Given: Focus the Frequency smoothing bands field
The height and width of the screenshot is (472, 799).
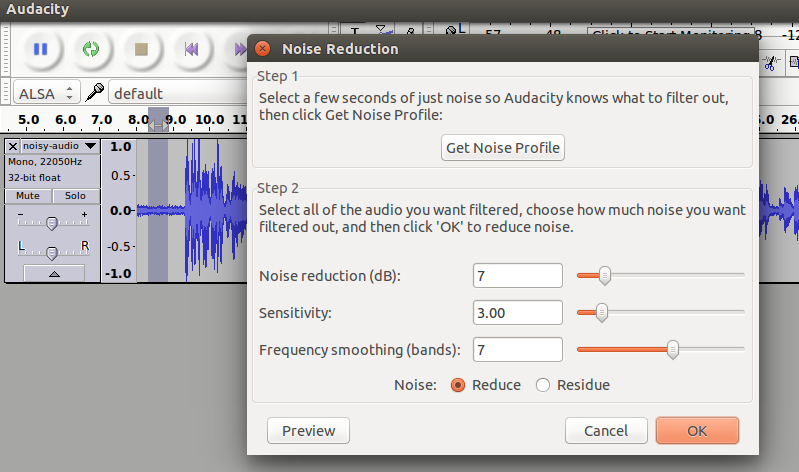Looking at the screenshot, I should pos(518,350).
